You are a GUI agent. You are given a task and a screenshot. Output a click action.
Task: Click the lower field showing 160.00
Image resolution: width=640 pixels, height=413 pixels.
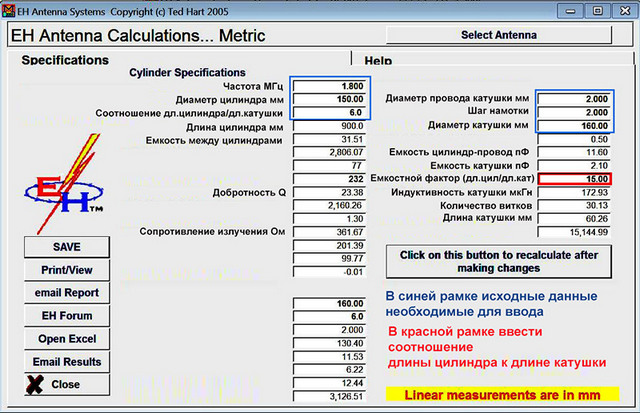329,303
